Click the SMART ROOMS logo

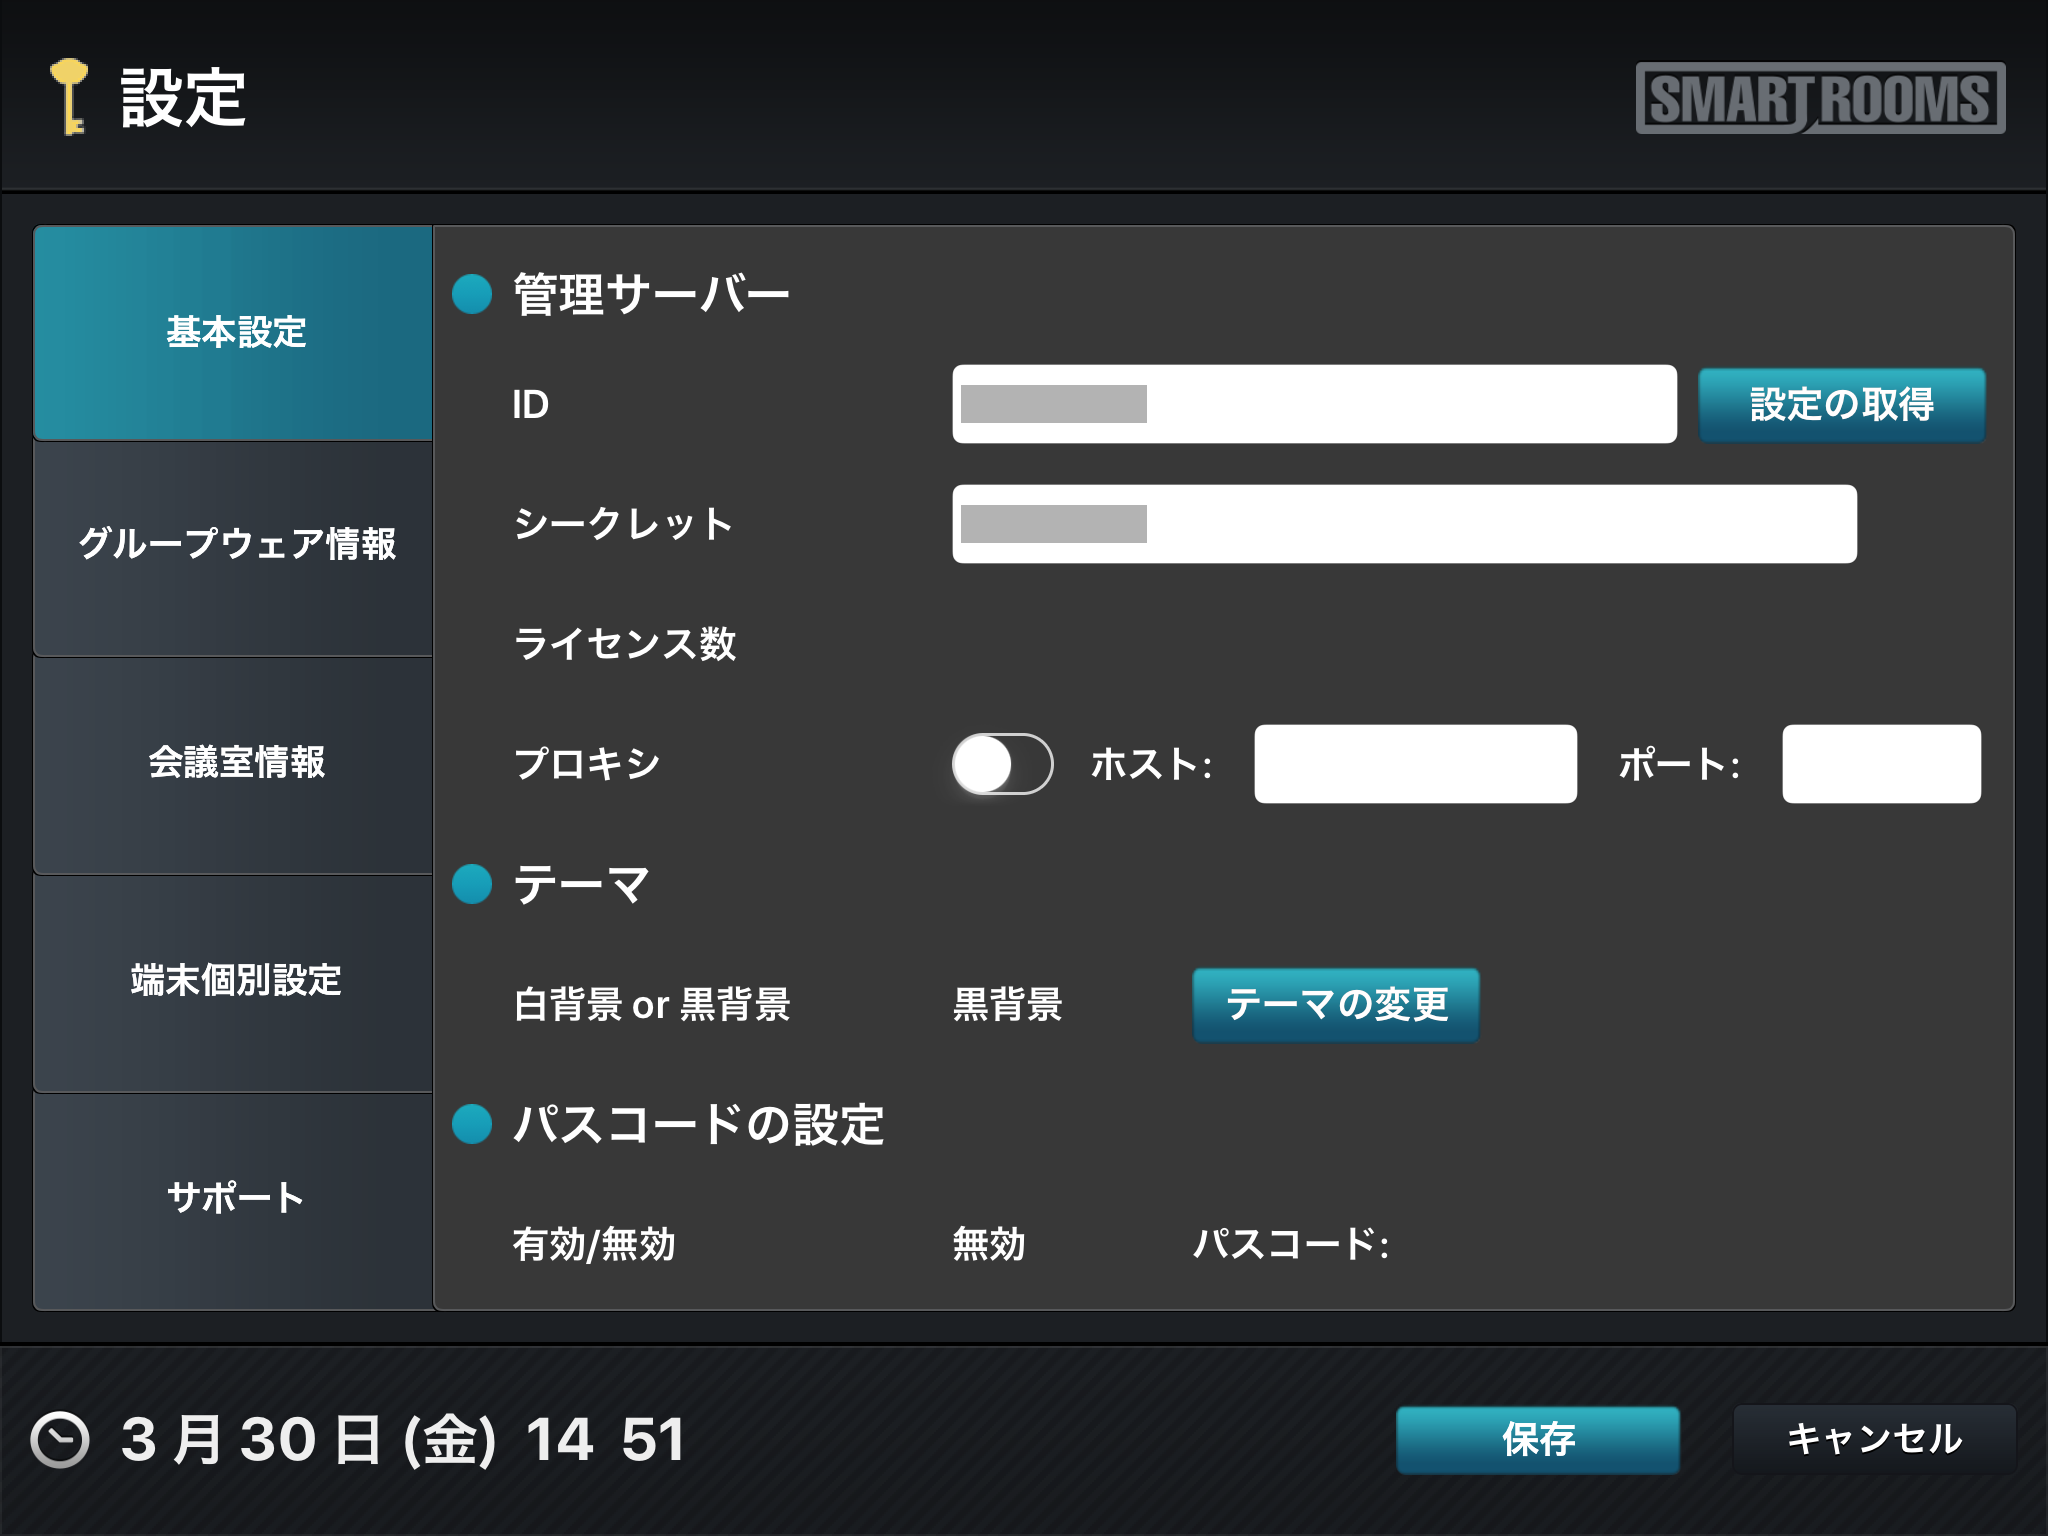[1819, 98]
